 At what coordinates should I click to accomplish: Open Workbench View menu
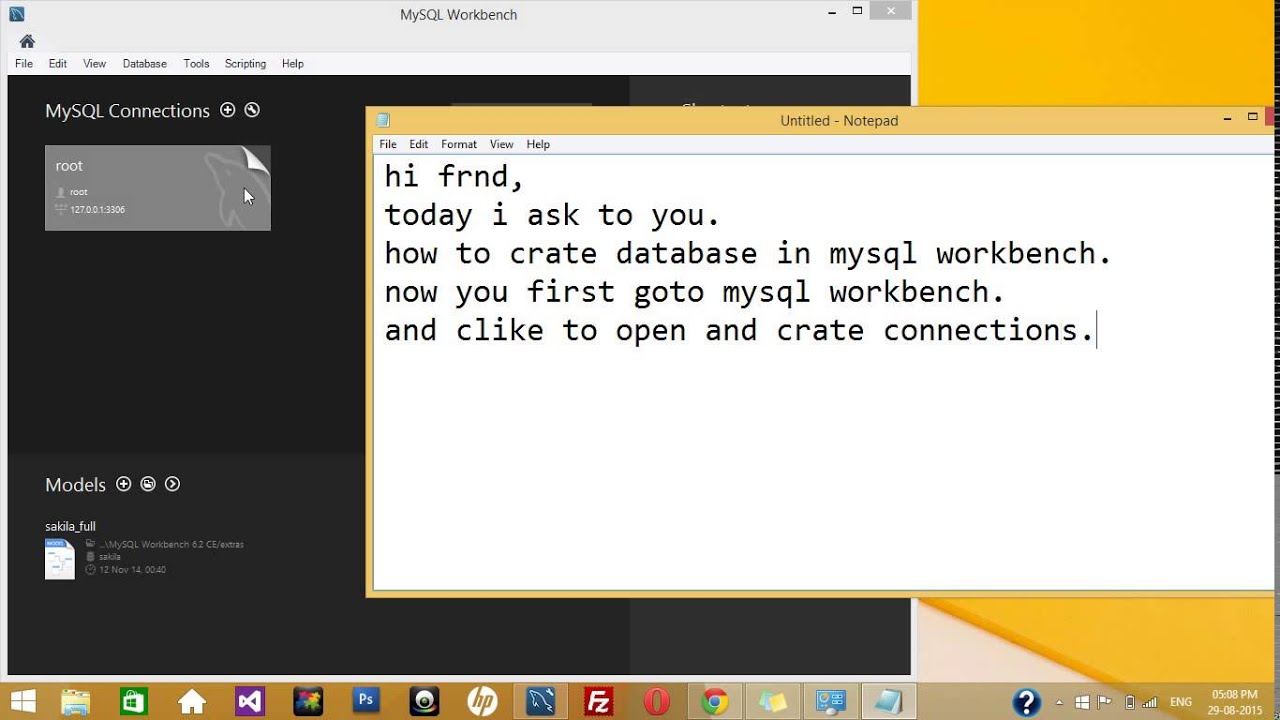[94, 63]
